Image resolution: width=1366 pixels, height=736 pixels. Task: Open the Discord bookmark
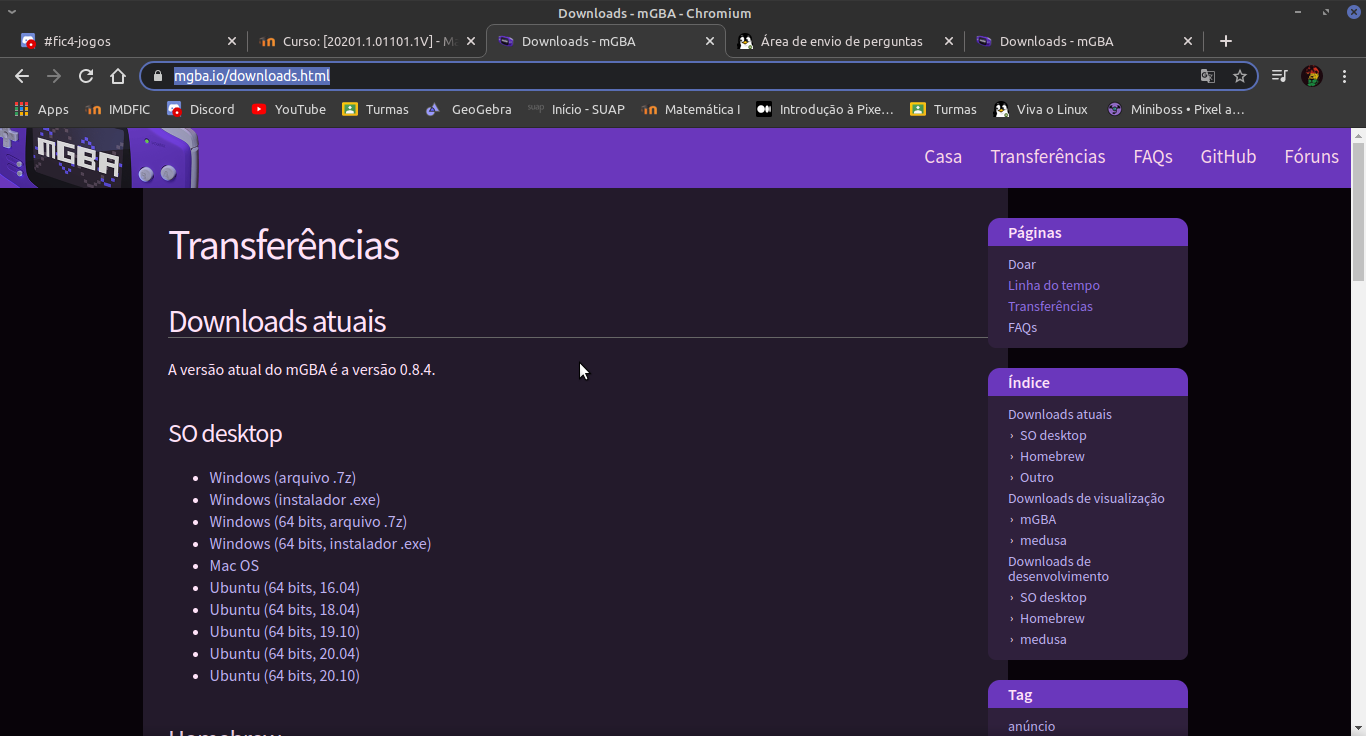click(x=201, y=109)
